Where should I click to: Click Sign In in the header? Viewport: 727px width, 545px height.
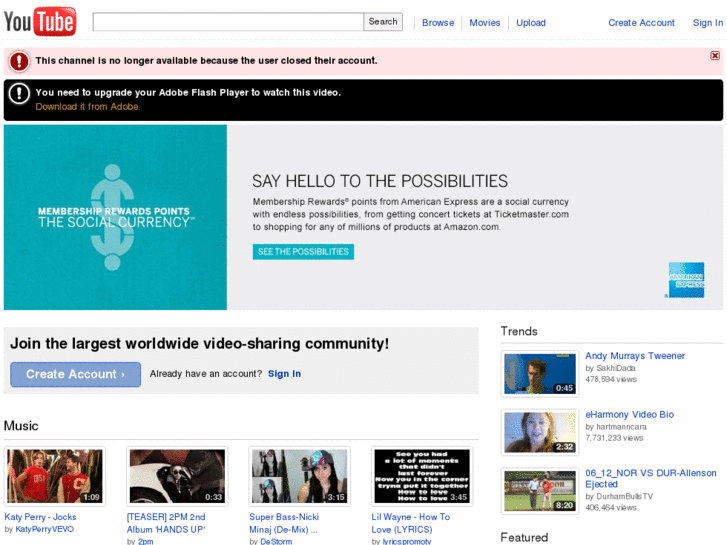pyautogui.click(x=708, y=23)
